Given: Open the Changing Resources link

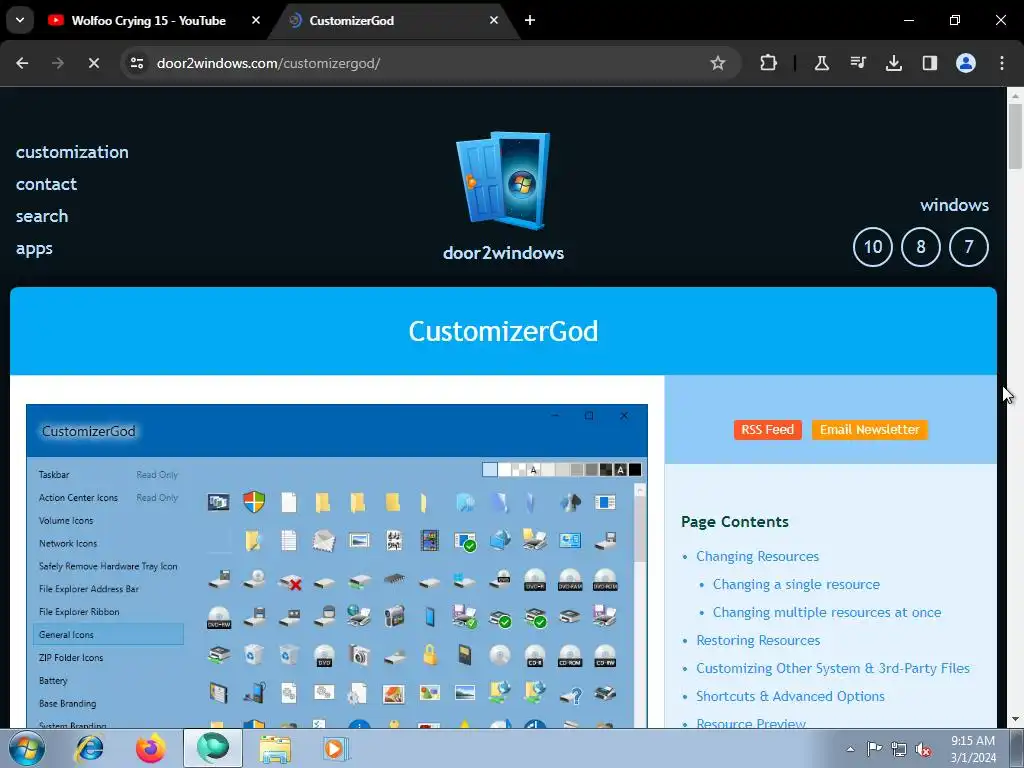Looking at the screenshot, I should tap(758, 556).
